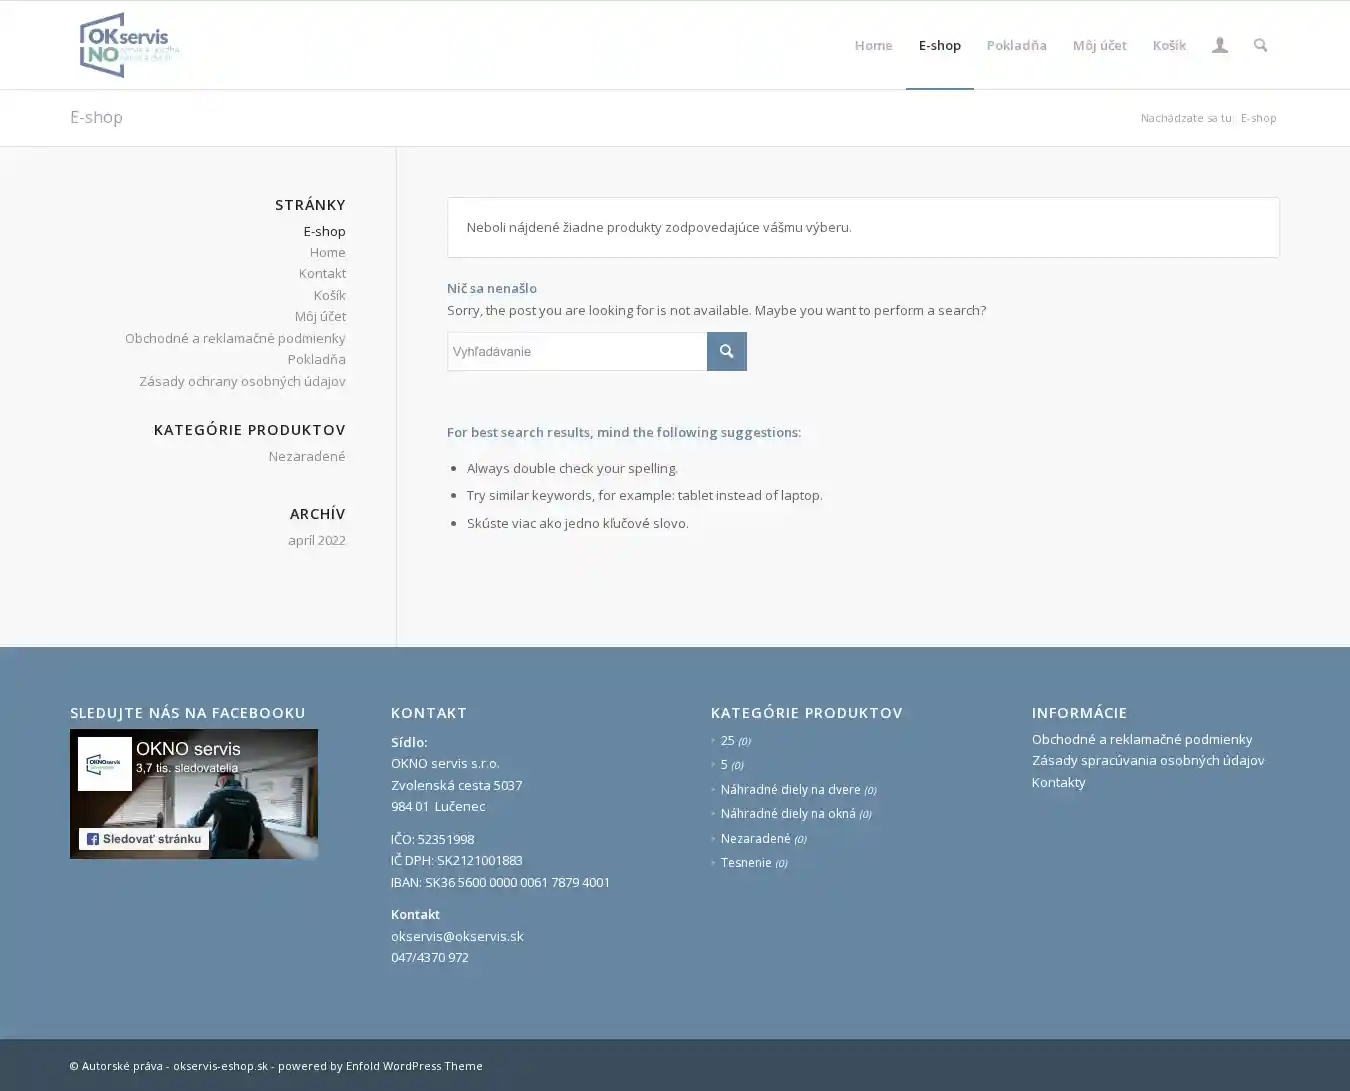1350x1091 pixels.
Task: Click the Facebook Sledovať stránku button
Action: point(144,839)
